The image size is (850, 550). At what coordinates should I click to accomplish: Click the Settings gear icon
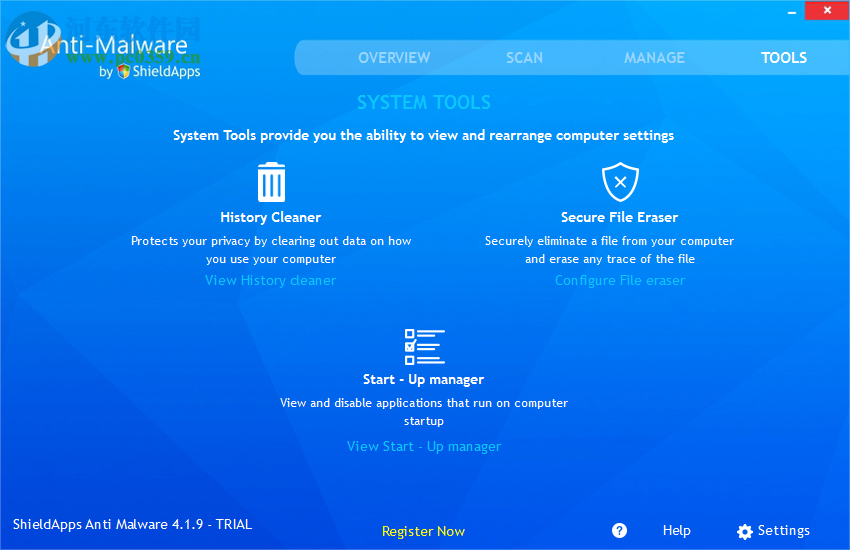(x=745, y=532)
